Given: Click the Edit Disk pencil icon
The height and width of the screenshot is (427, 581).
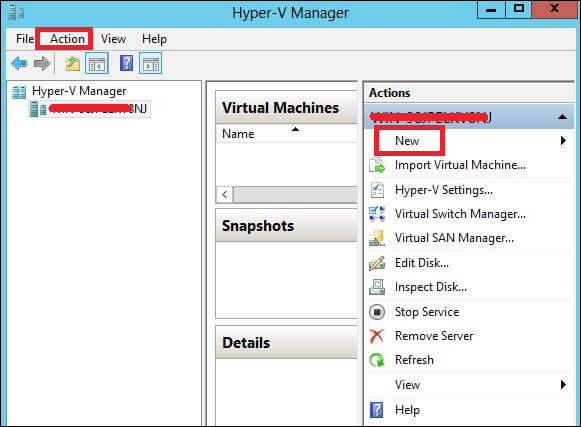Looking at the screenshot, I should tap(377, 263).
